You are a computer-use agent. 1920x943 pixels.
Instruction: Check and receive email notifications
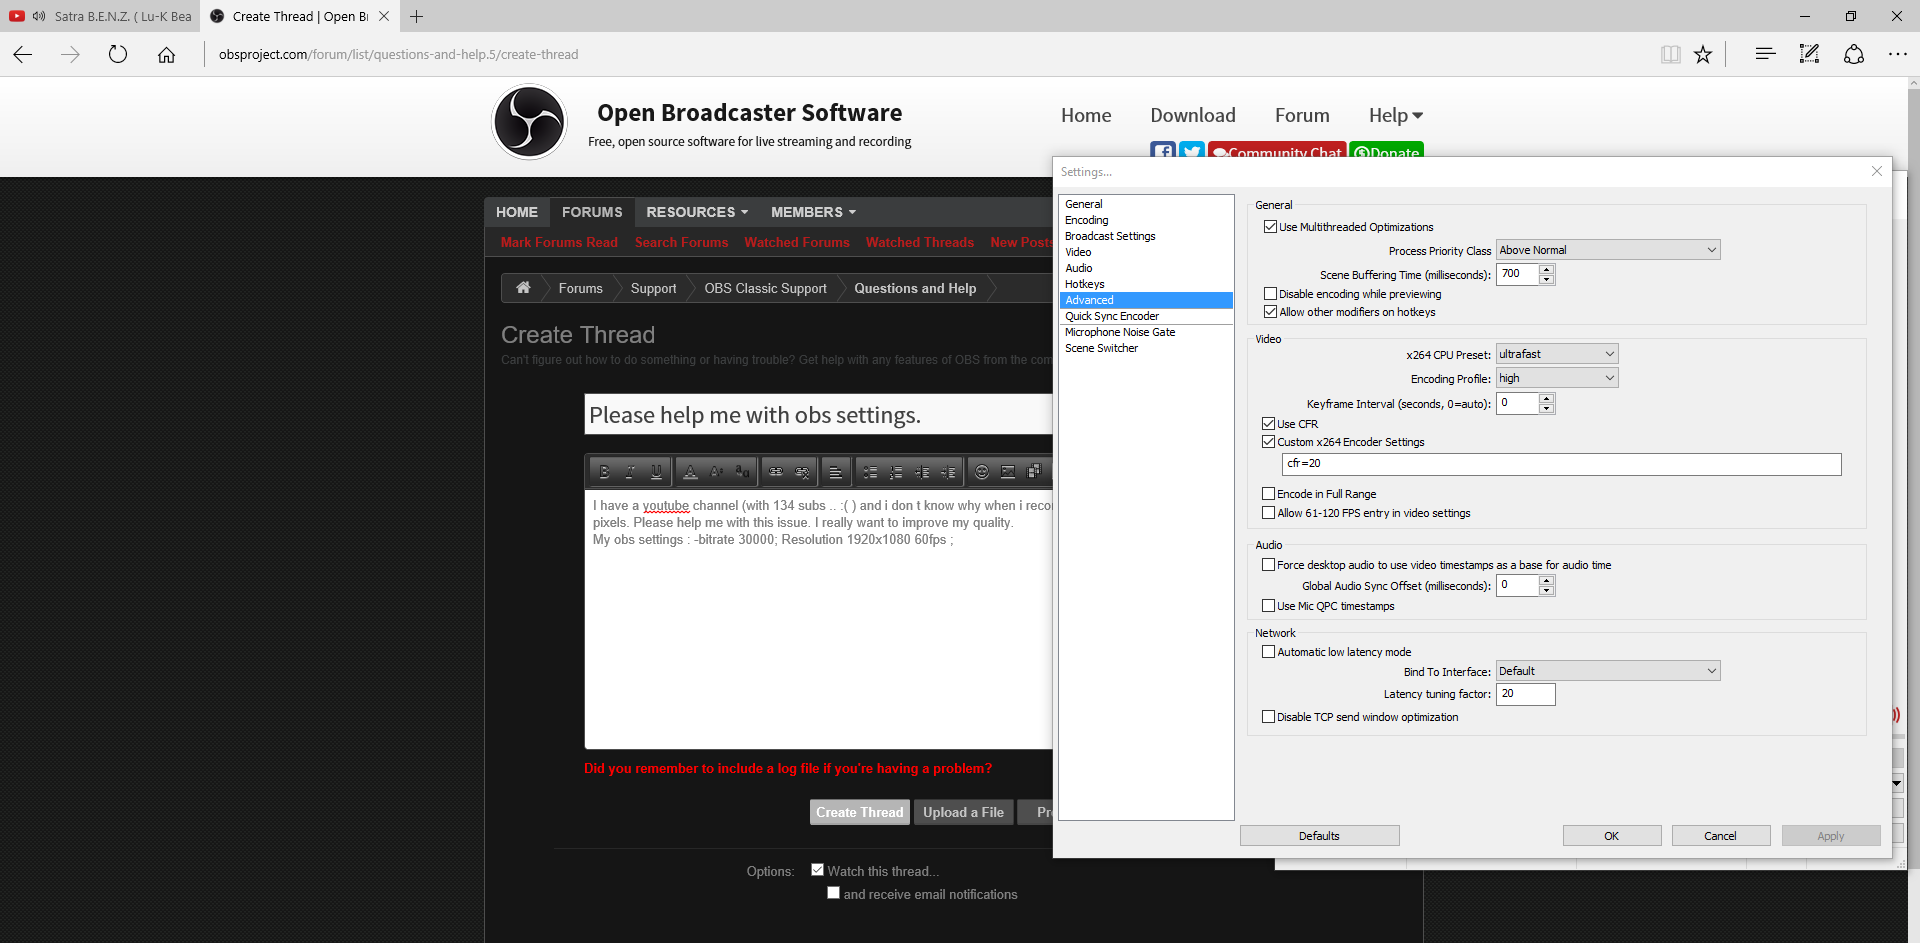pyautogui.click(x=833, y=893)
